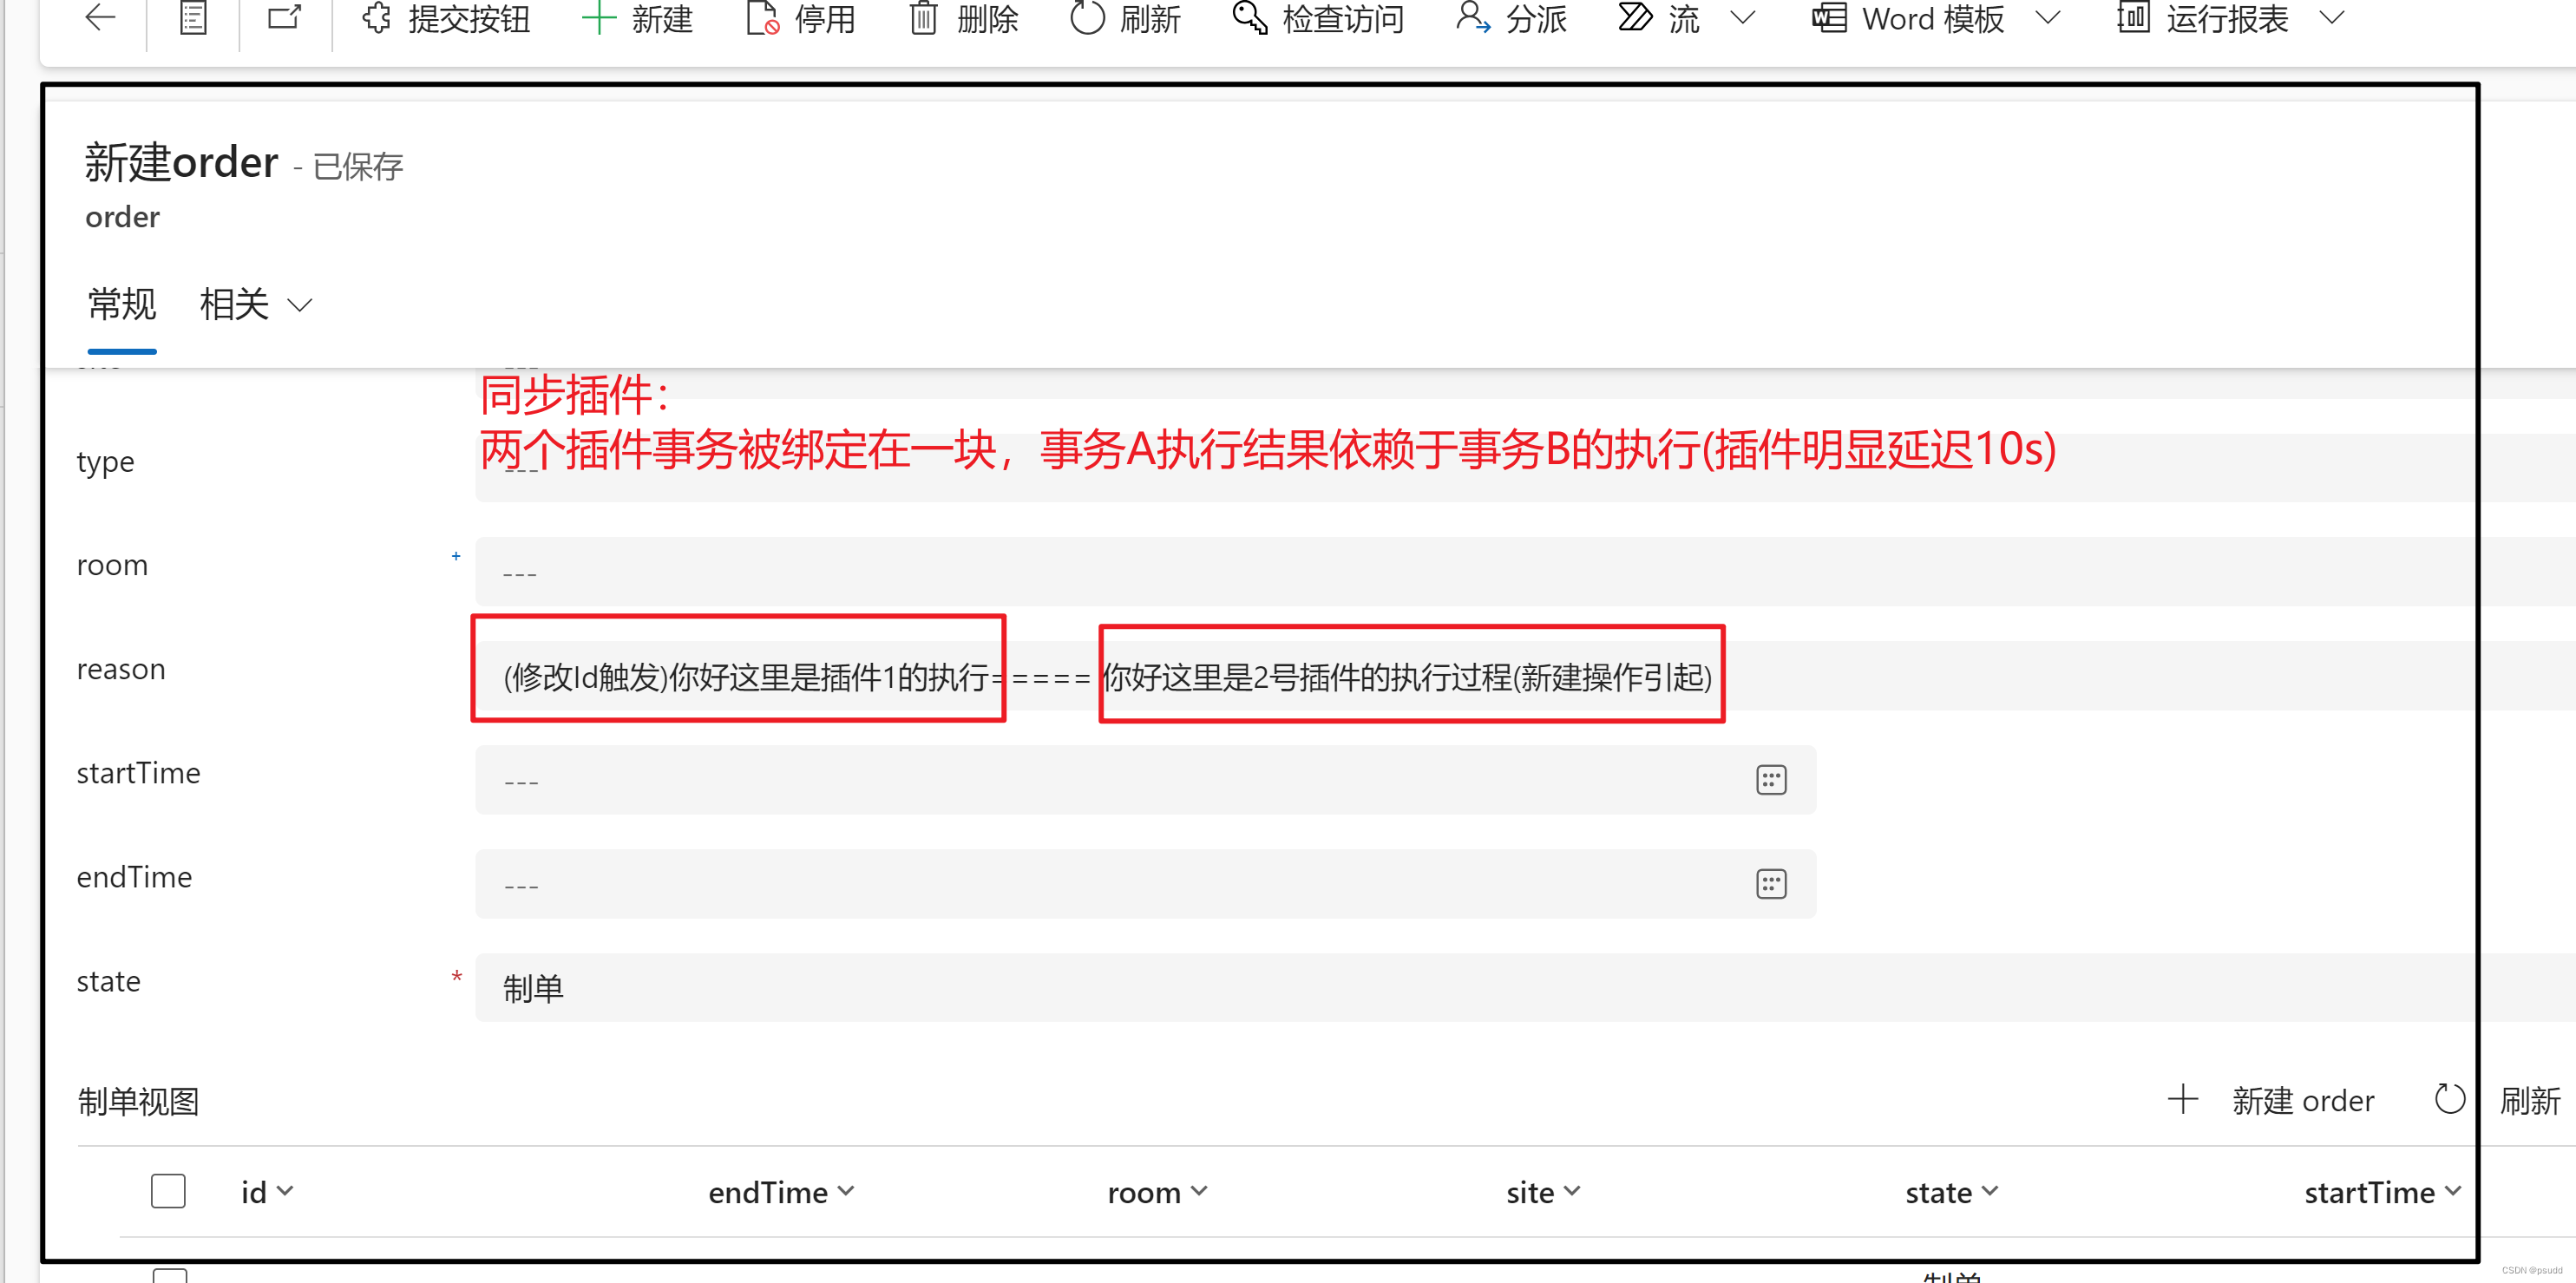Click 检查访问 key icon
The width and height of the screenshot is (2576, 1283).
click(1250, 17)
